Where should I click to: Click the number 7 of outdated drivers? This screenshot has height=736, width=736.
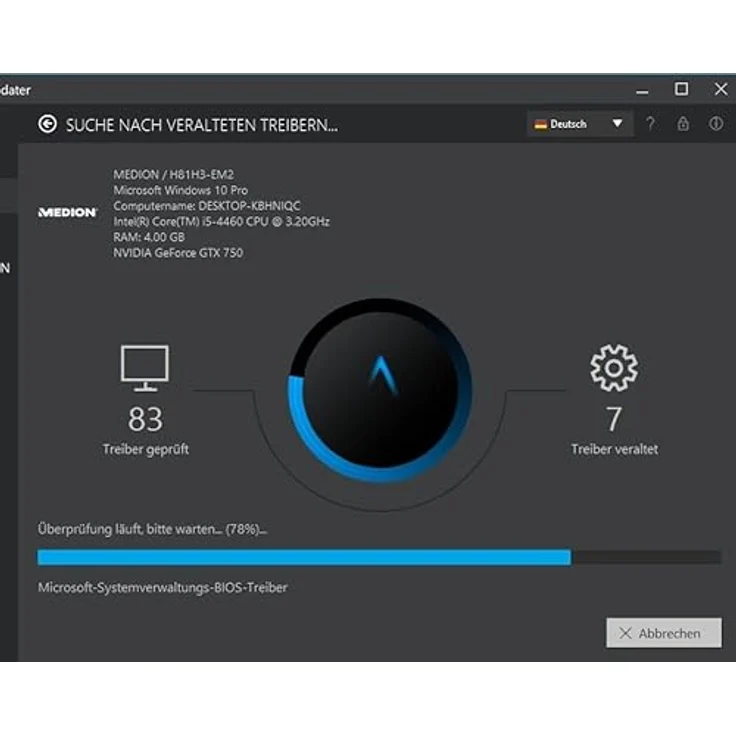613,419
